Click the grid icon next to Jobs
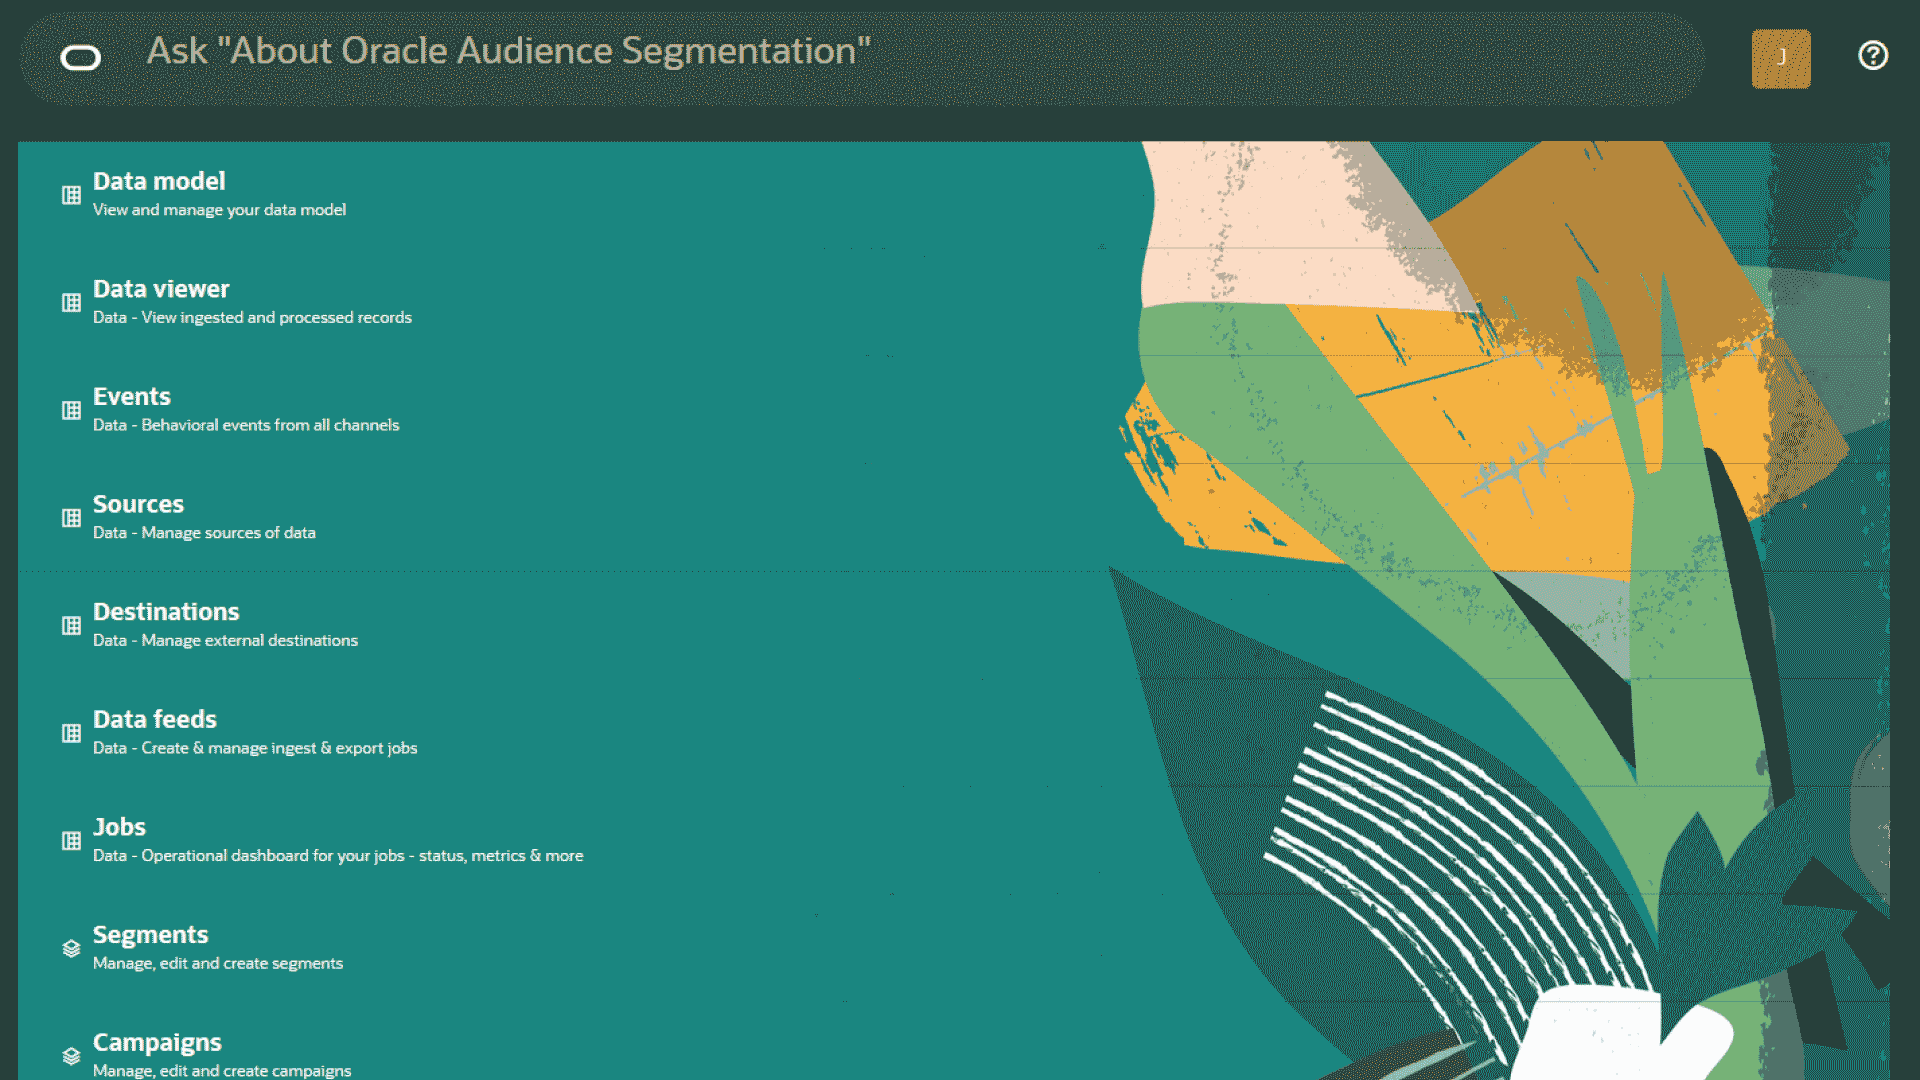The width and height of the screenshot is (1920, 1080). click(x=71, y=841)
